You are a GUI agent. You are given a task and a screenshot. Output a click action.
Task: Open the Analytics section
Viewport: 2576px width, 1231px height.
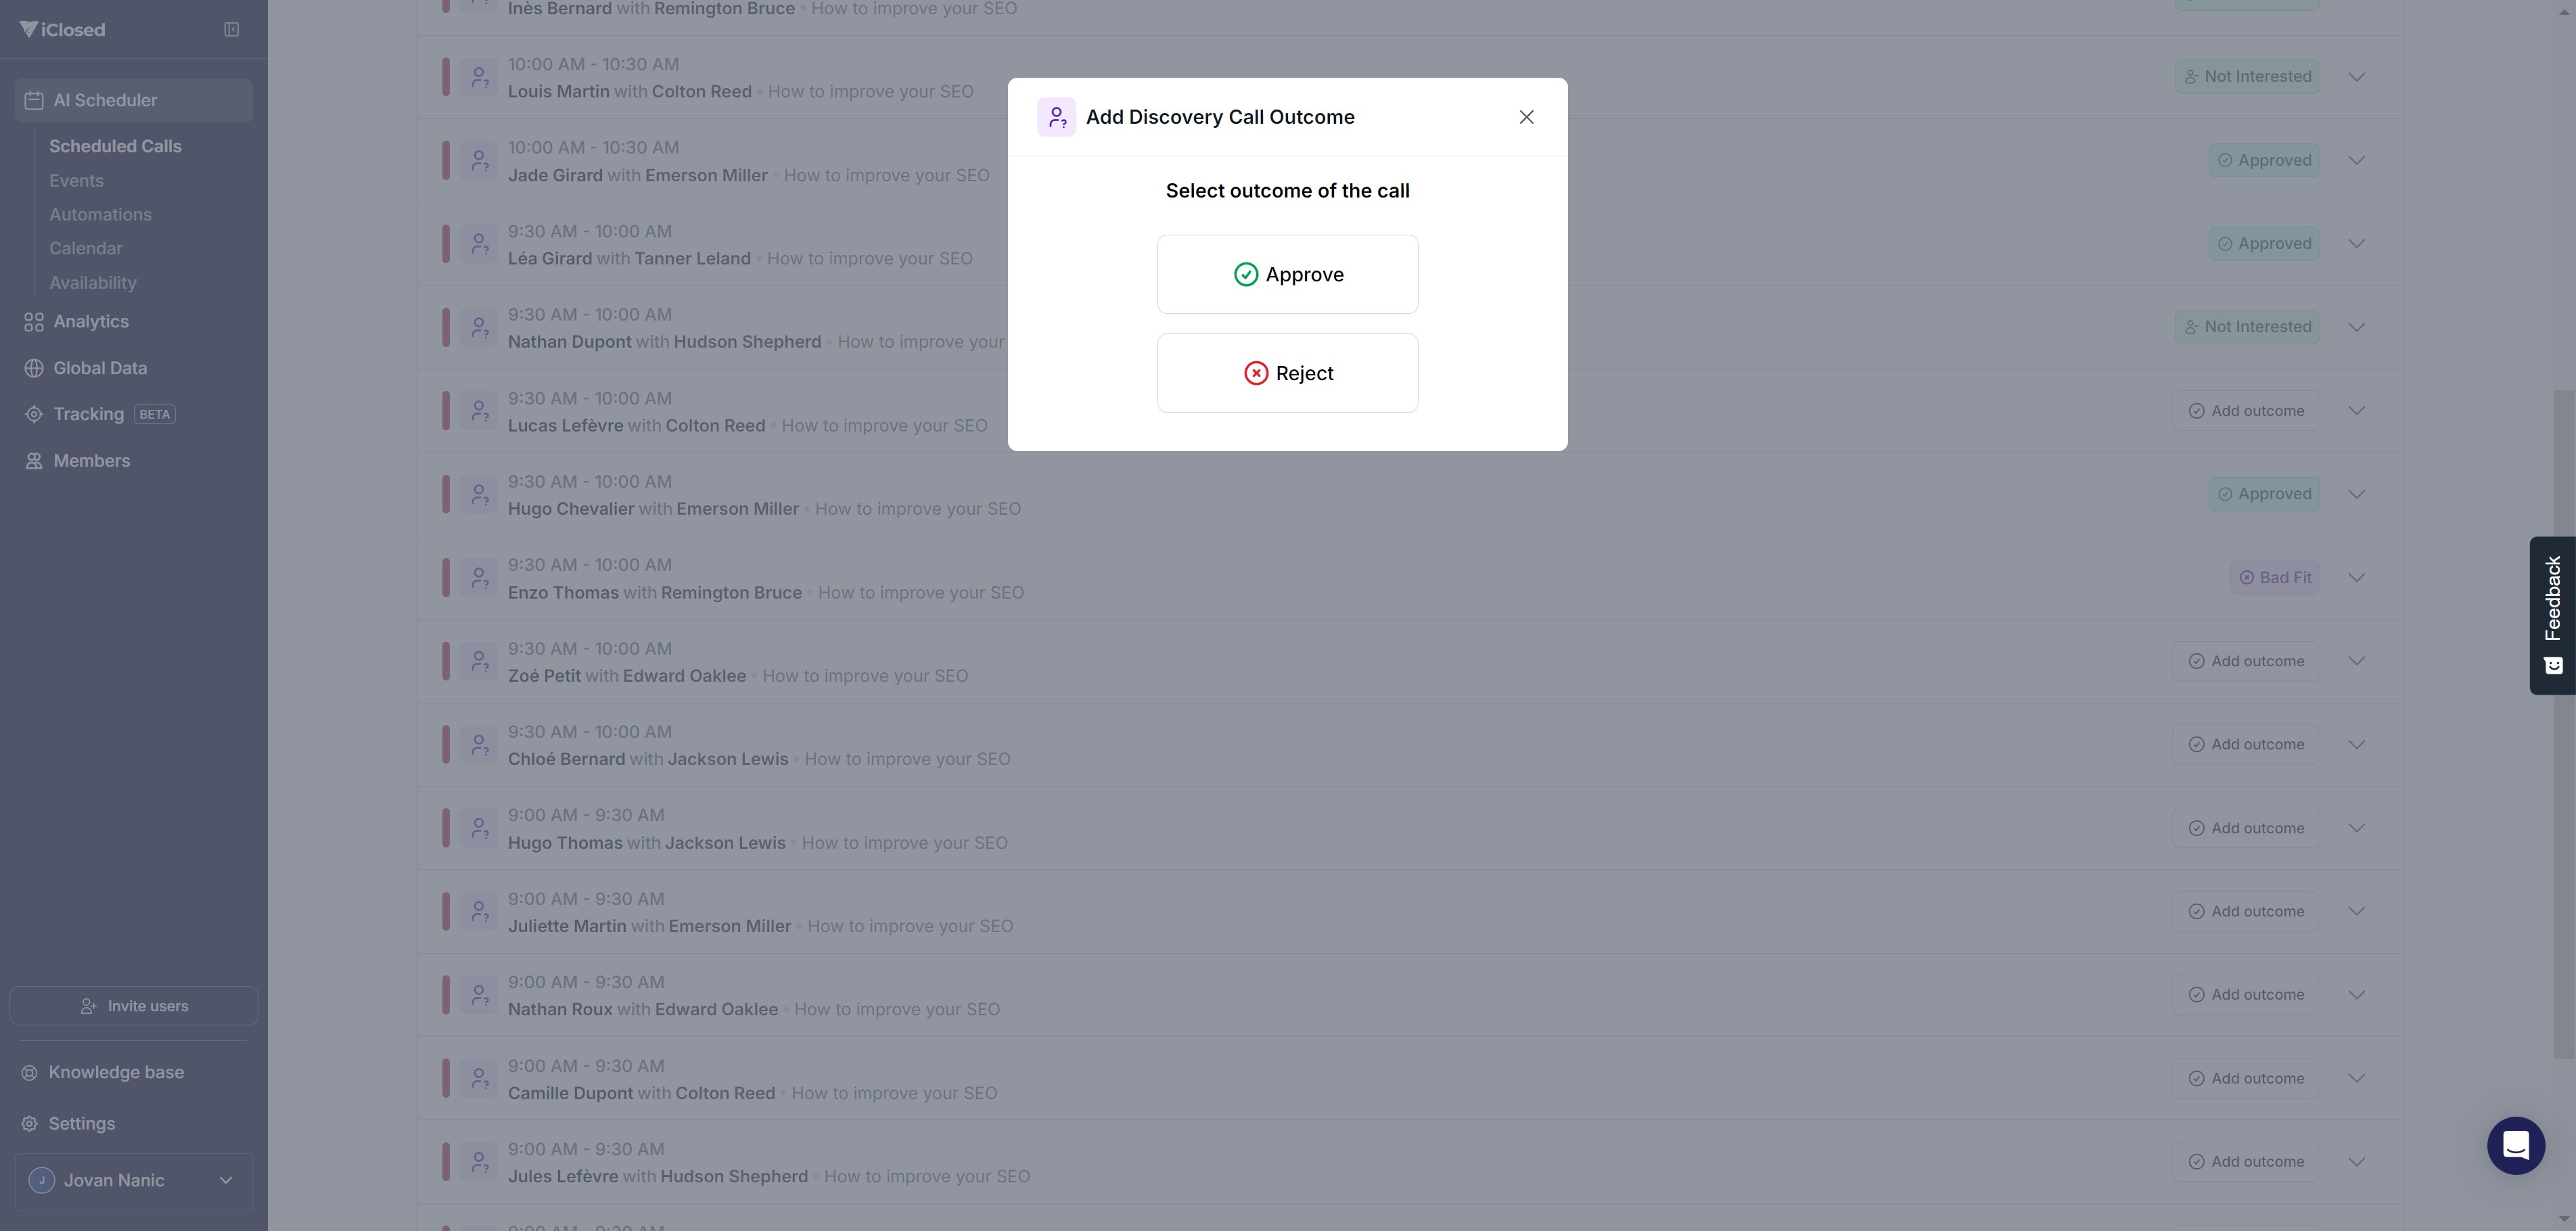90,321
